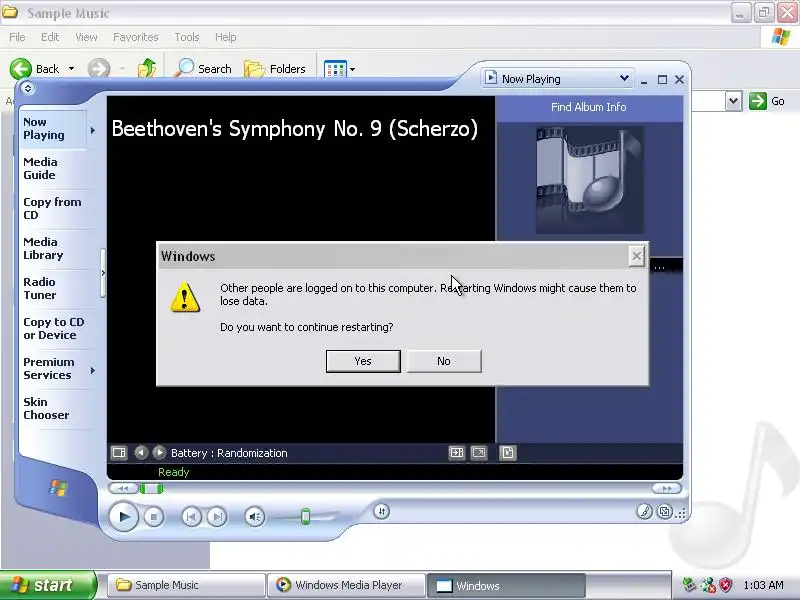Expand the Now Playing submenu arrow
The image size is (800, 600).
pos(93,130)
